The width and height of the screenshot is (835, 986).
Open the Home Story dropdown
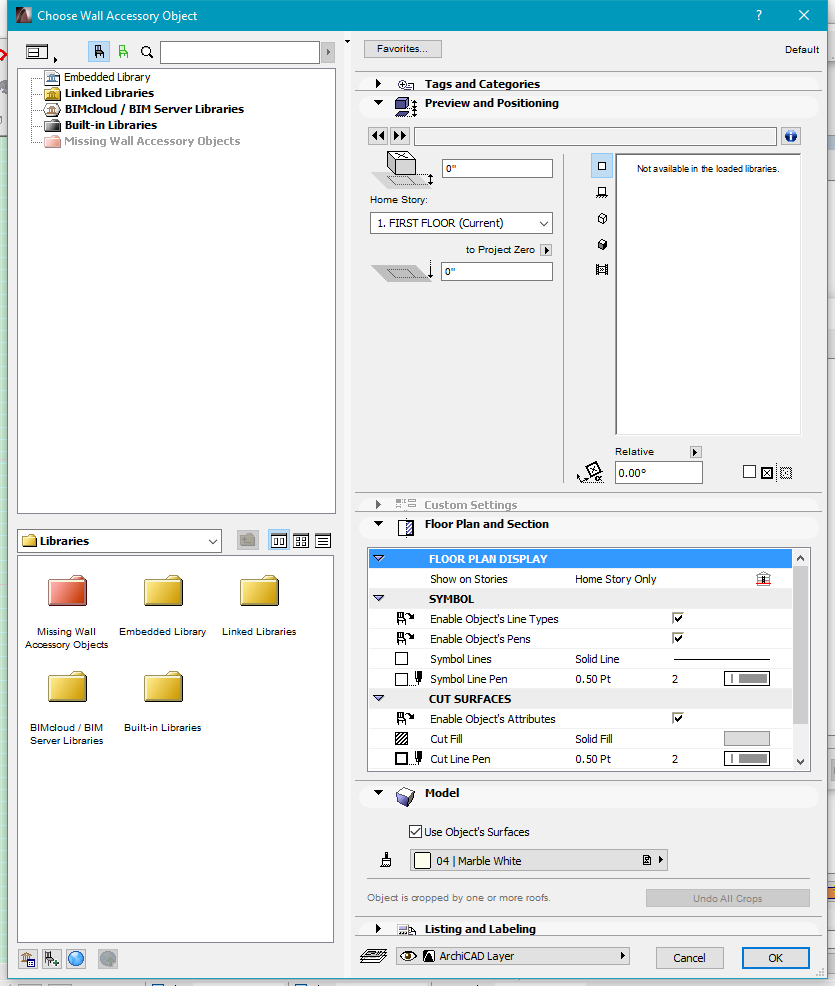click(462, 223)
